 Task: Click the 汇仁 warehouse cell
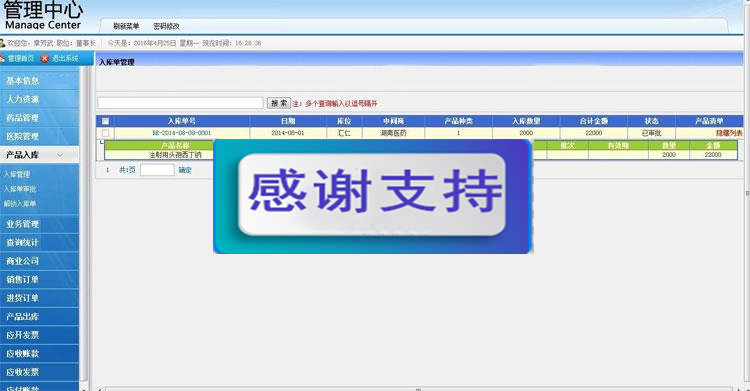(344, 133)
